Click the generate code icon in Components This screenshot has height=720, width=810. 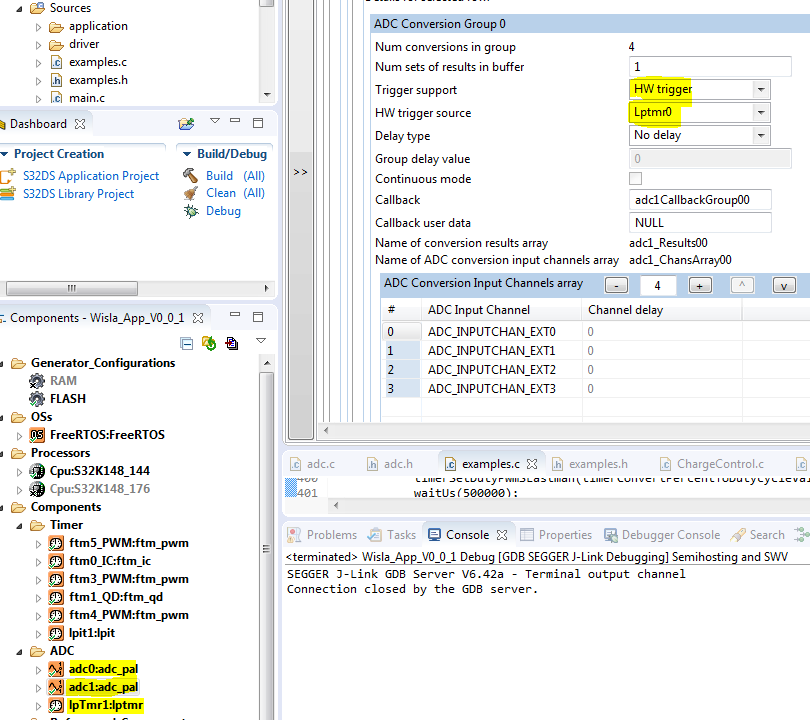232,343
